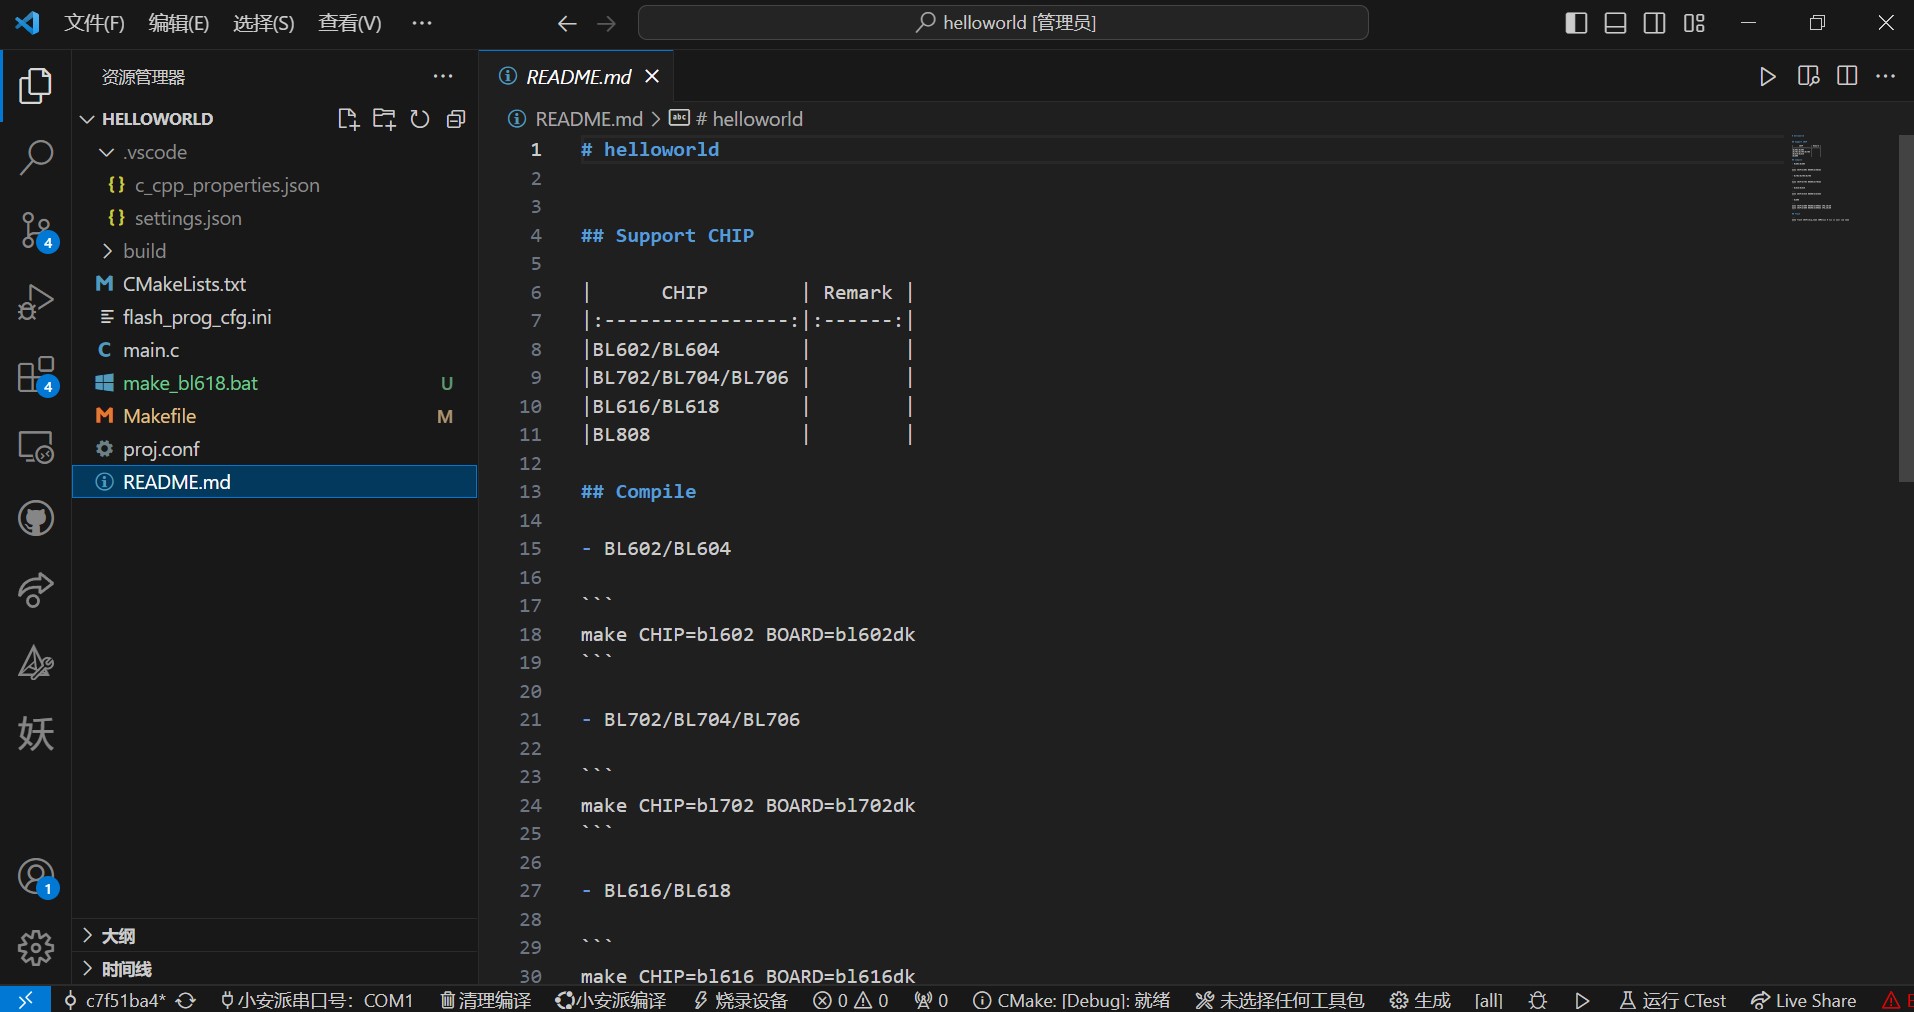Viewport: 1914px width, 1012px height.
Task: Run the README.md file with play icon
Action: pyautogui.click(x=1768, y=77)
